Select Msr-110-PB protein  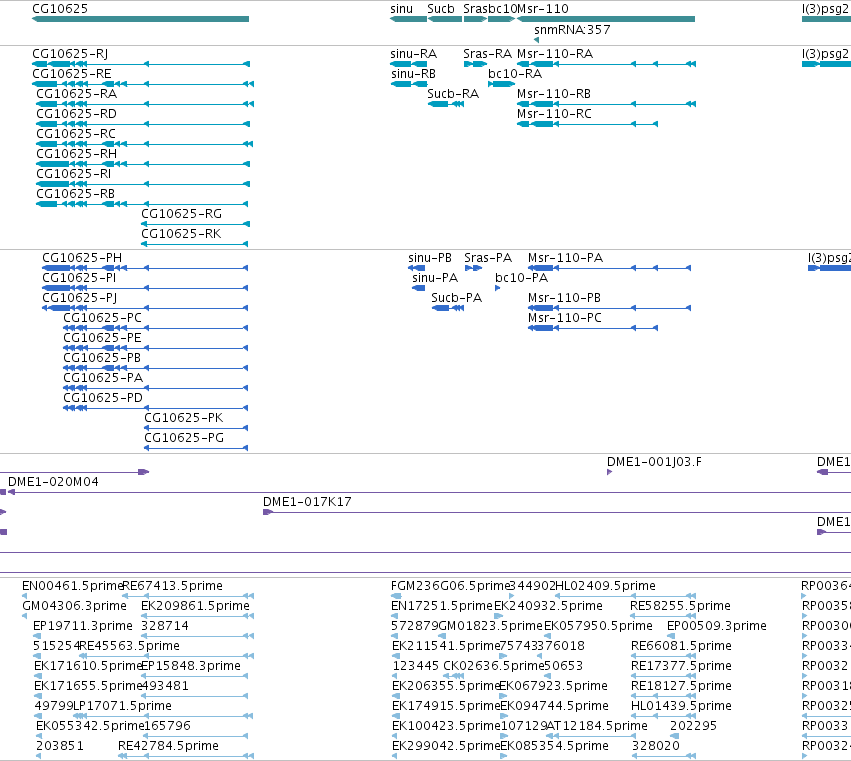click(x=609, y=308)
